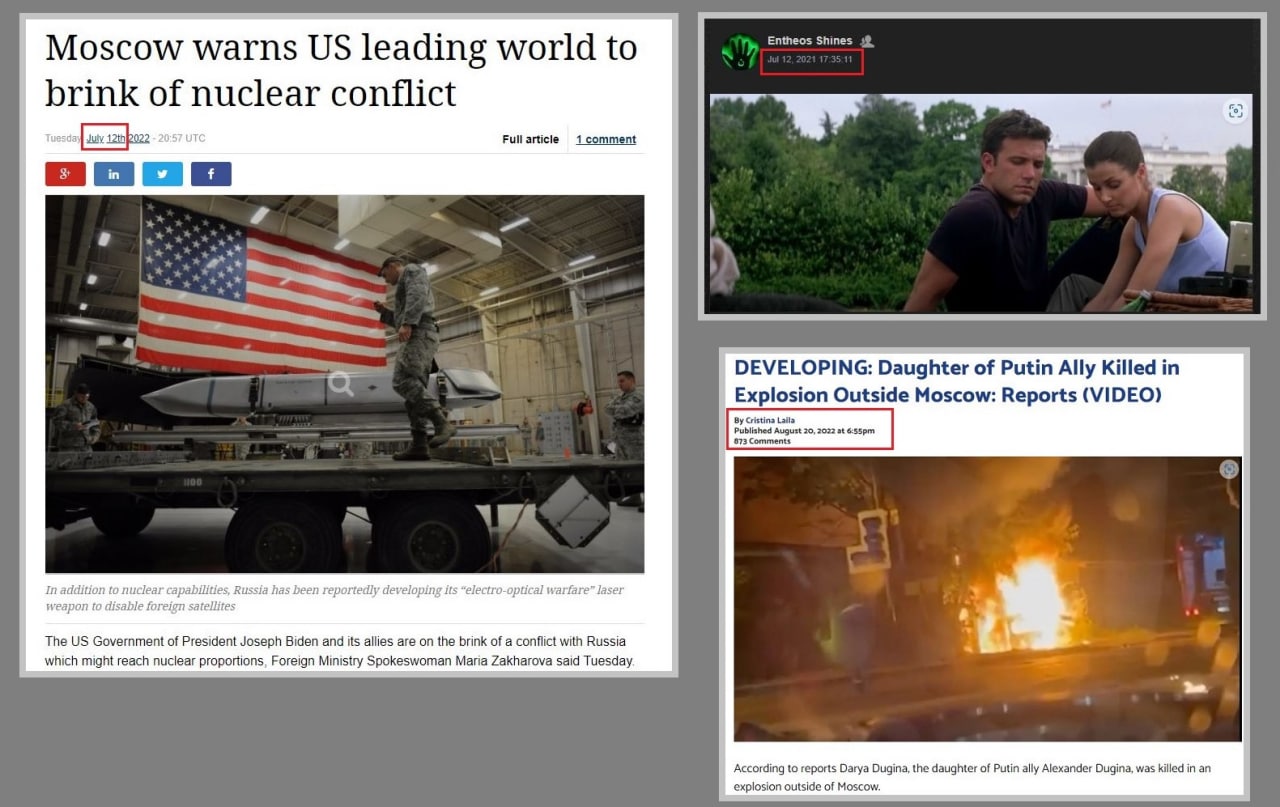
Task: Open the 'July 12th 2022' date link
Action: pos(118,139)
